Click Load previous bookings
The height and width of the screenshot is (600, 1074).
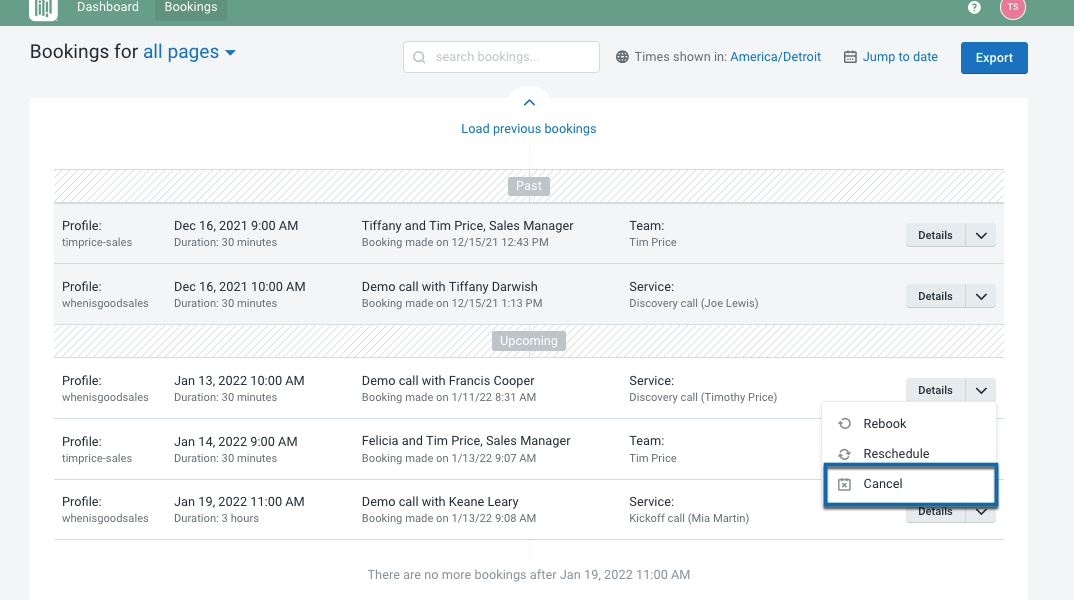point(528,128)
